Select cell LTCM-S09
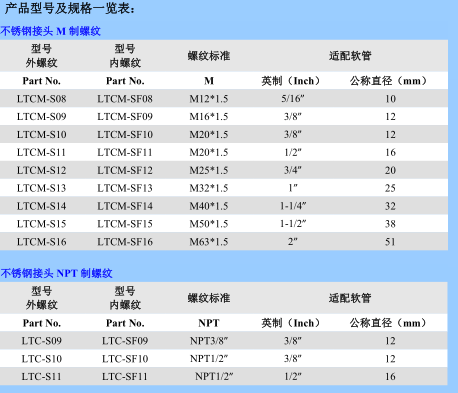Screen dimensions: 458x393 click(x=42, y=117)
